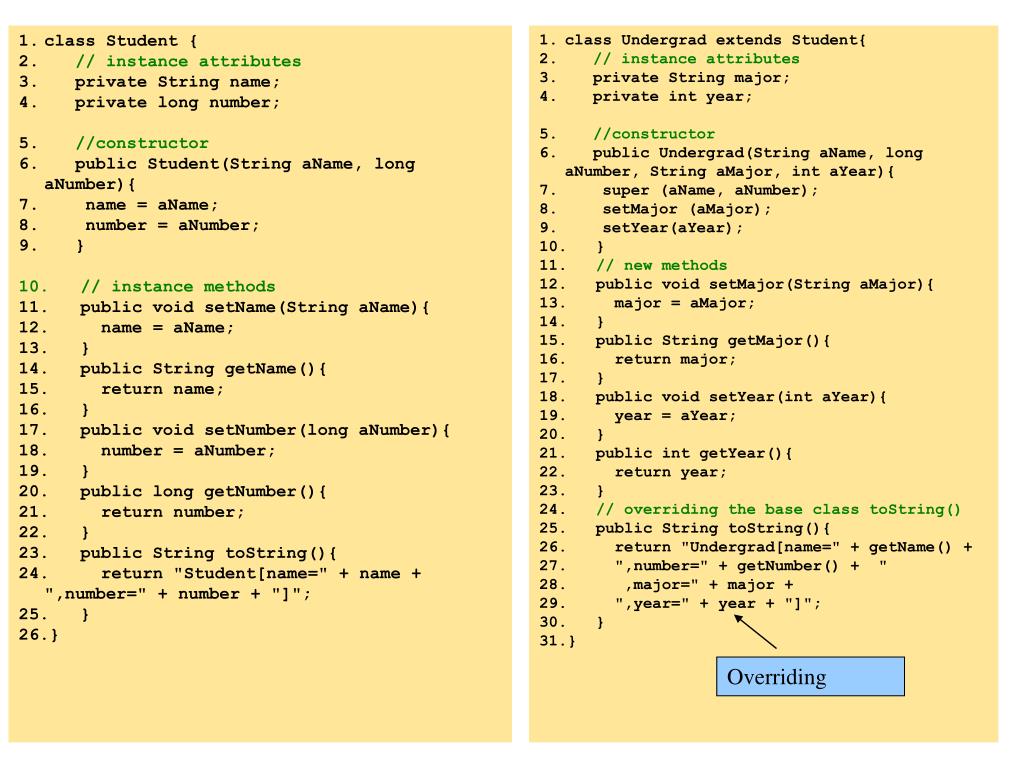Viewport: 1024px width, 768px height.
Task: Click 'return year;' line
Action: (671, 472)
